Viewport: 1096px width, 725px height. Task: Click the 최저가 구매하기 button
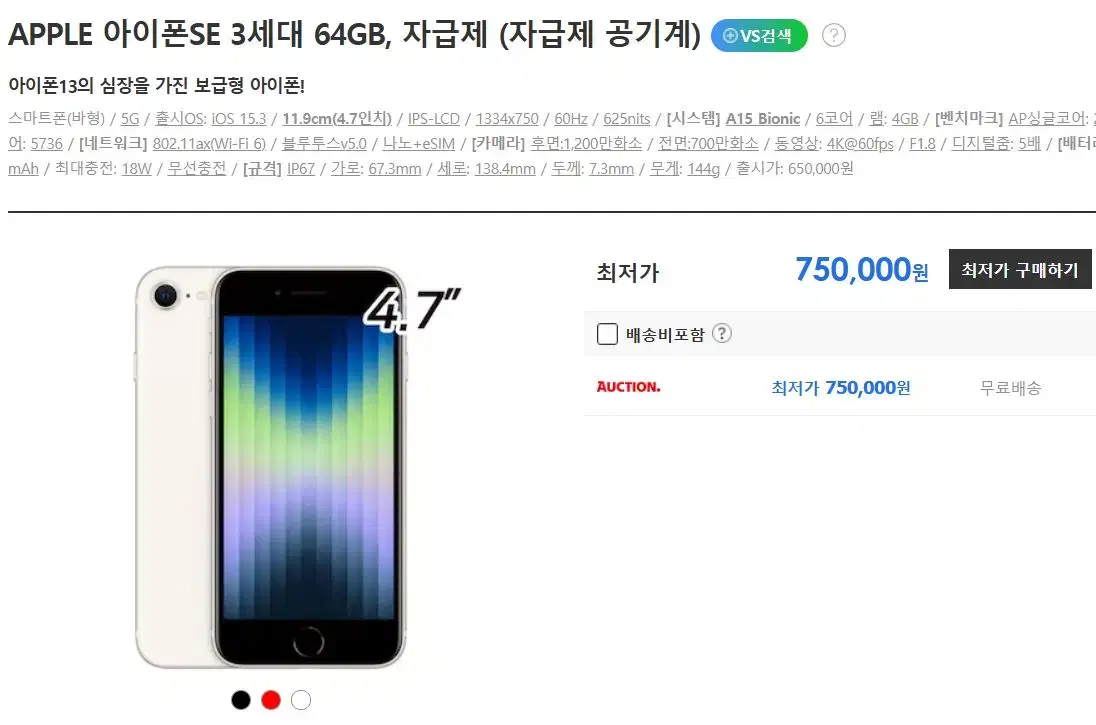click(x=1020, y=269)
